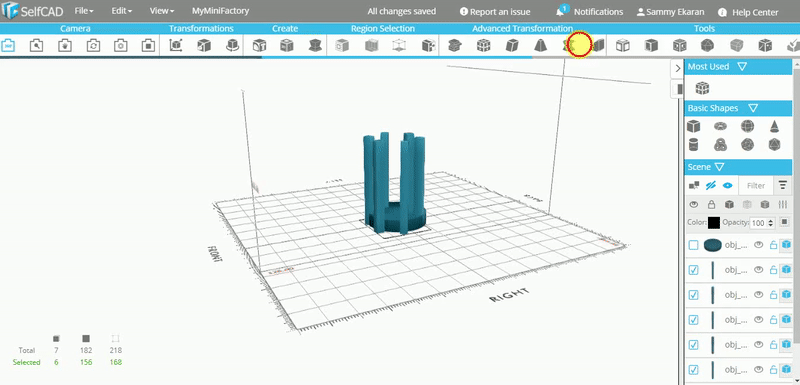The width and height of the screenshot is (800, 385).
Task: Click the dark funnel-shaped Create group icon
Action: pos(315,45)
